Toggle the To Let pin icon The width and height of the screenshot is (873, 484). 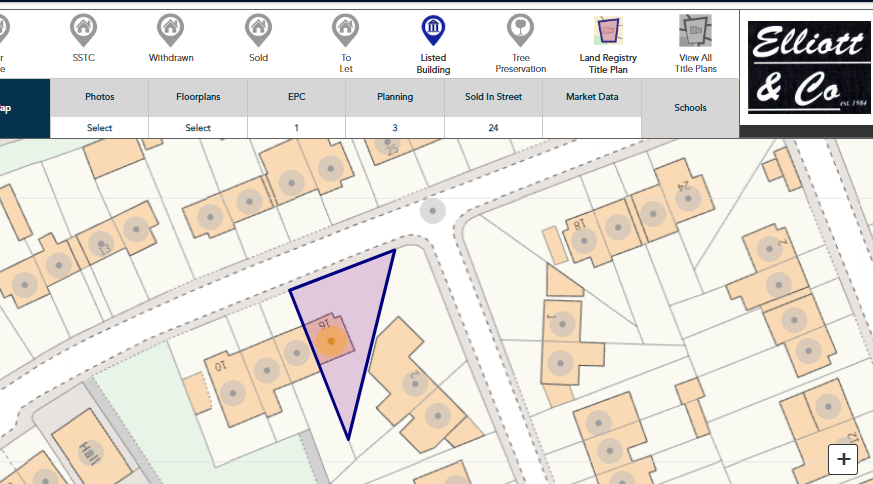345,30
